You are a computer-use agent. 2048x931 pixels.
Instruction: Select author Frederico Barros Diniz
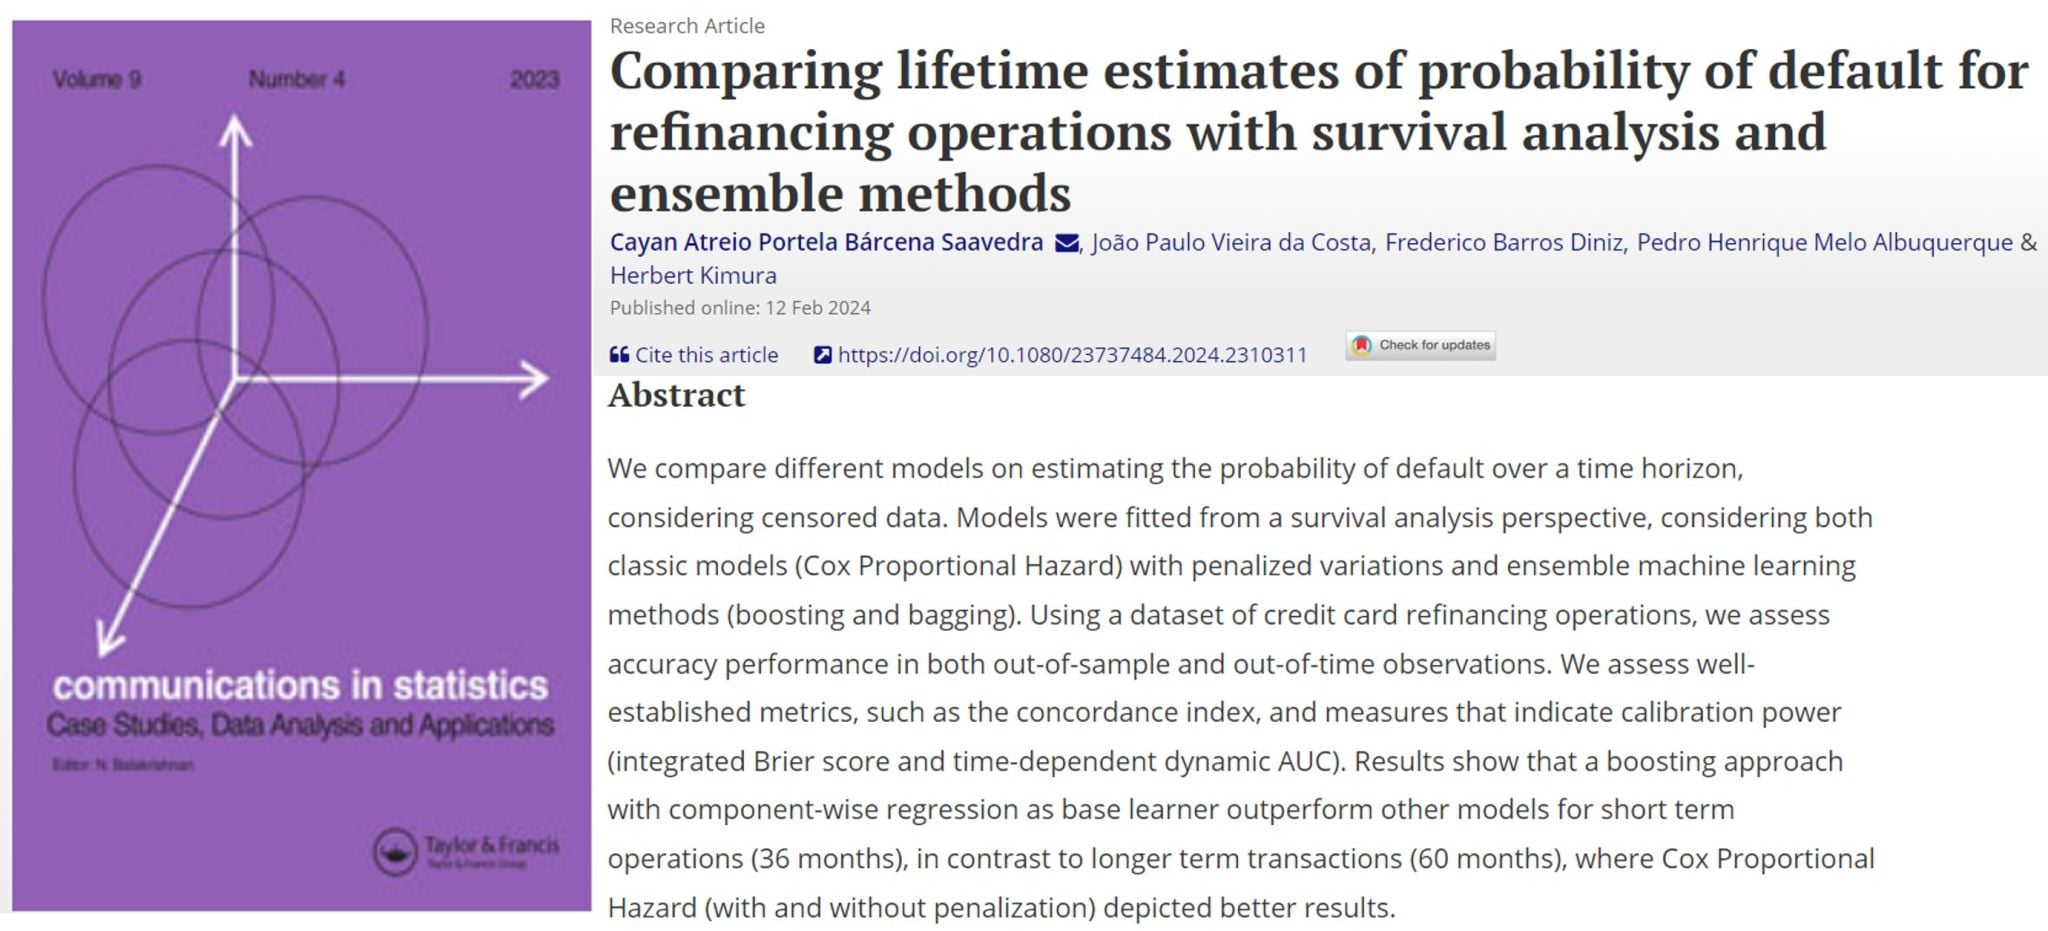coord(1503,242)
